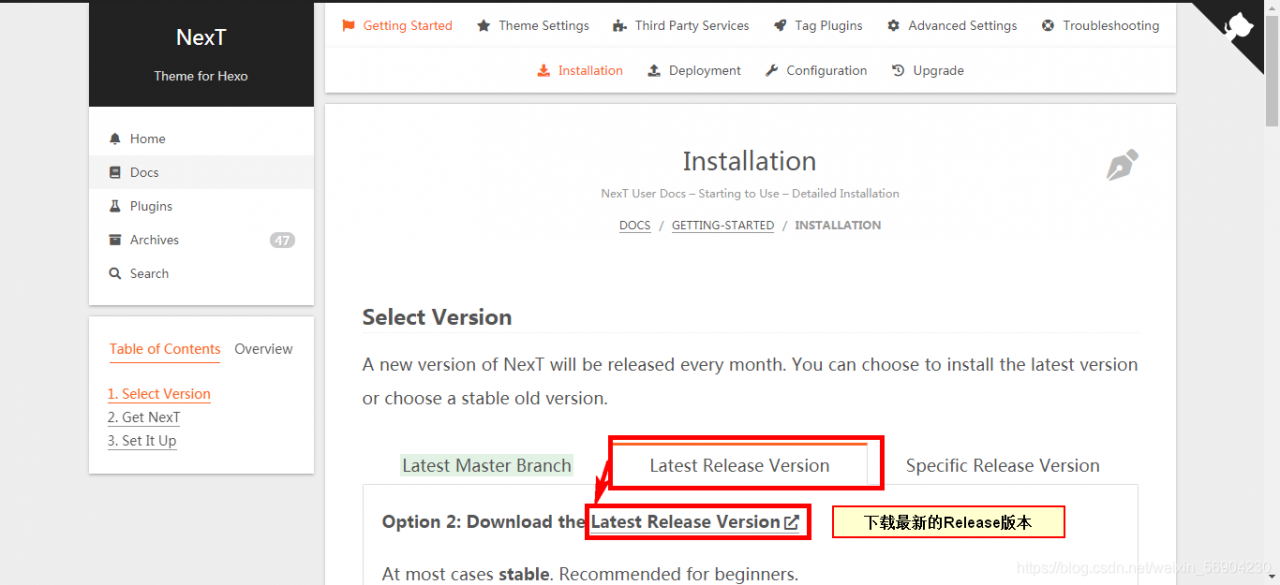Select the Latest Master Branch tab

487,466
